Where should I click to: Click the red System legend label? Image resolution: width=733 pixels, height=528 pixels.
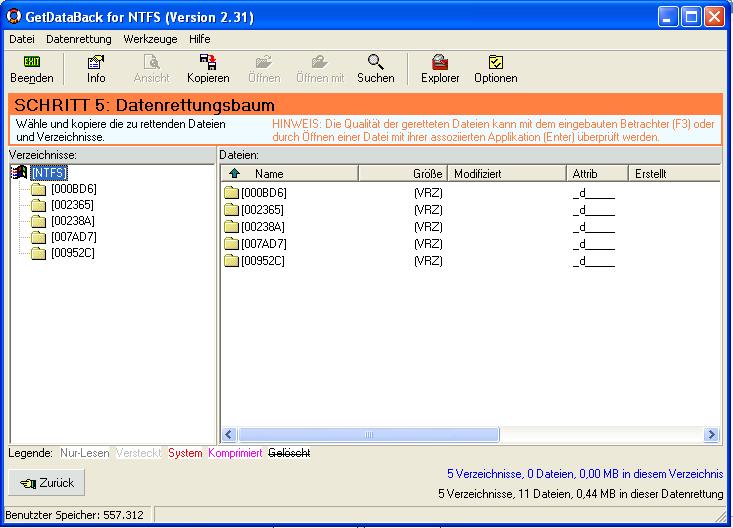[x=185, y=453]
